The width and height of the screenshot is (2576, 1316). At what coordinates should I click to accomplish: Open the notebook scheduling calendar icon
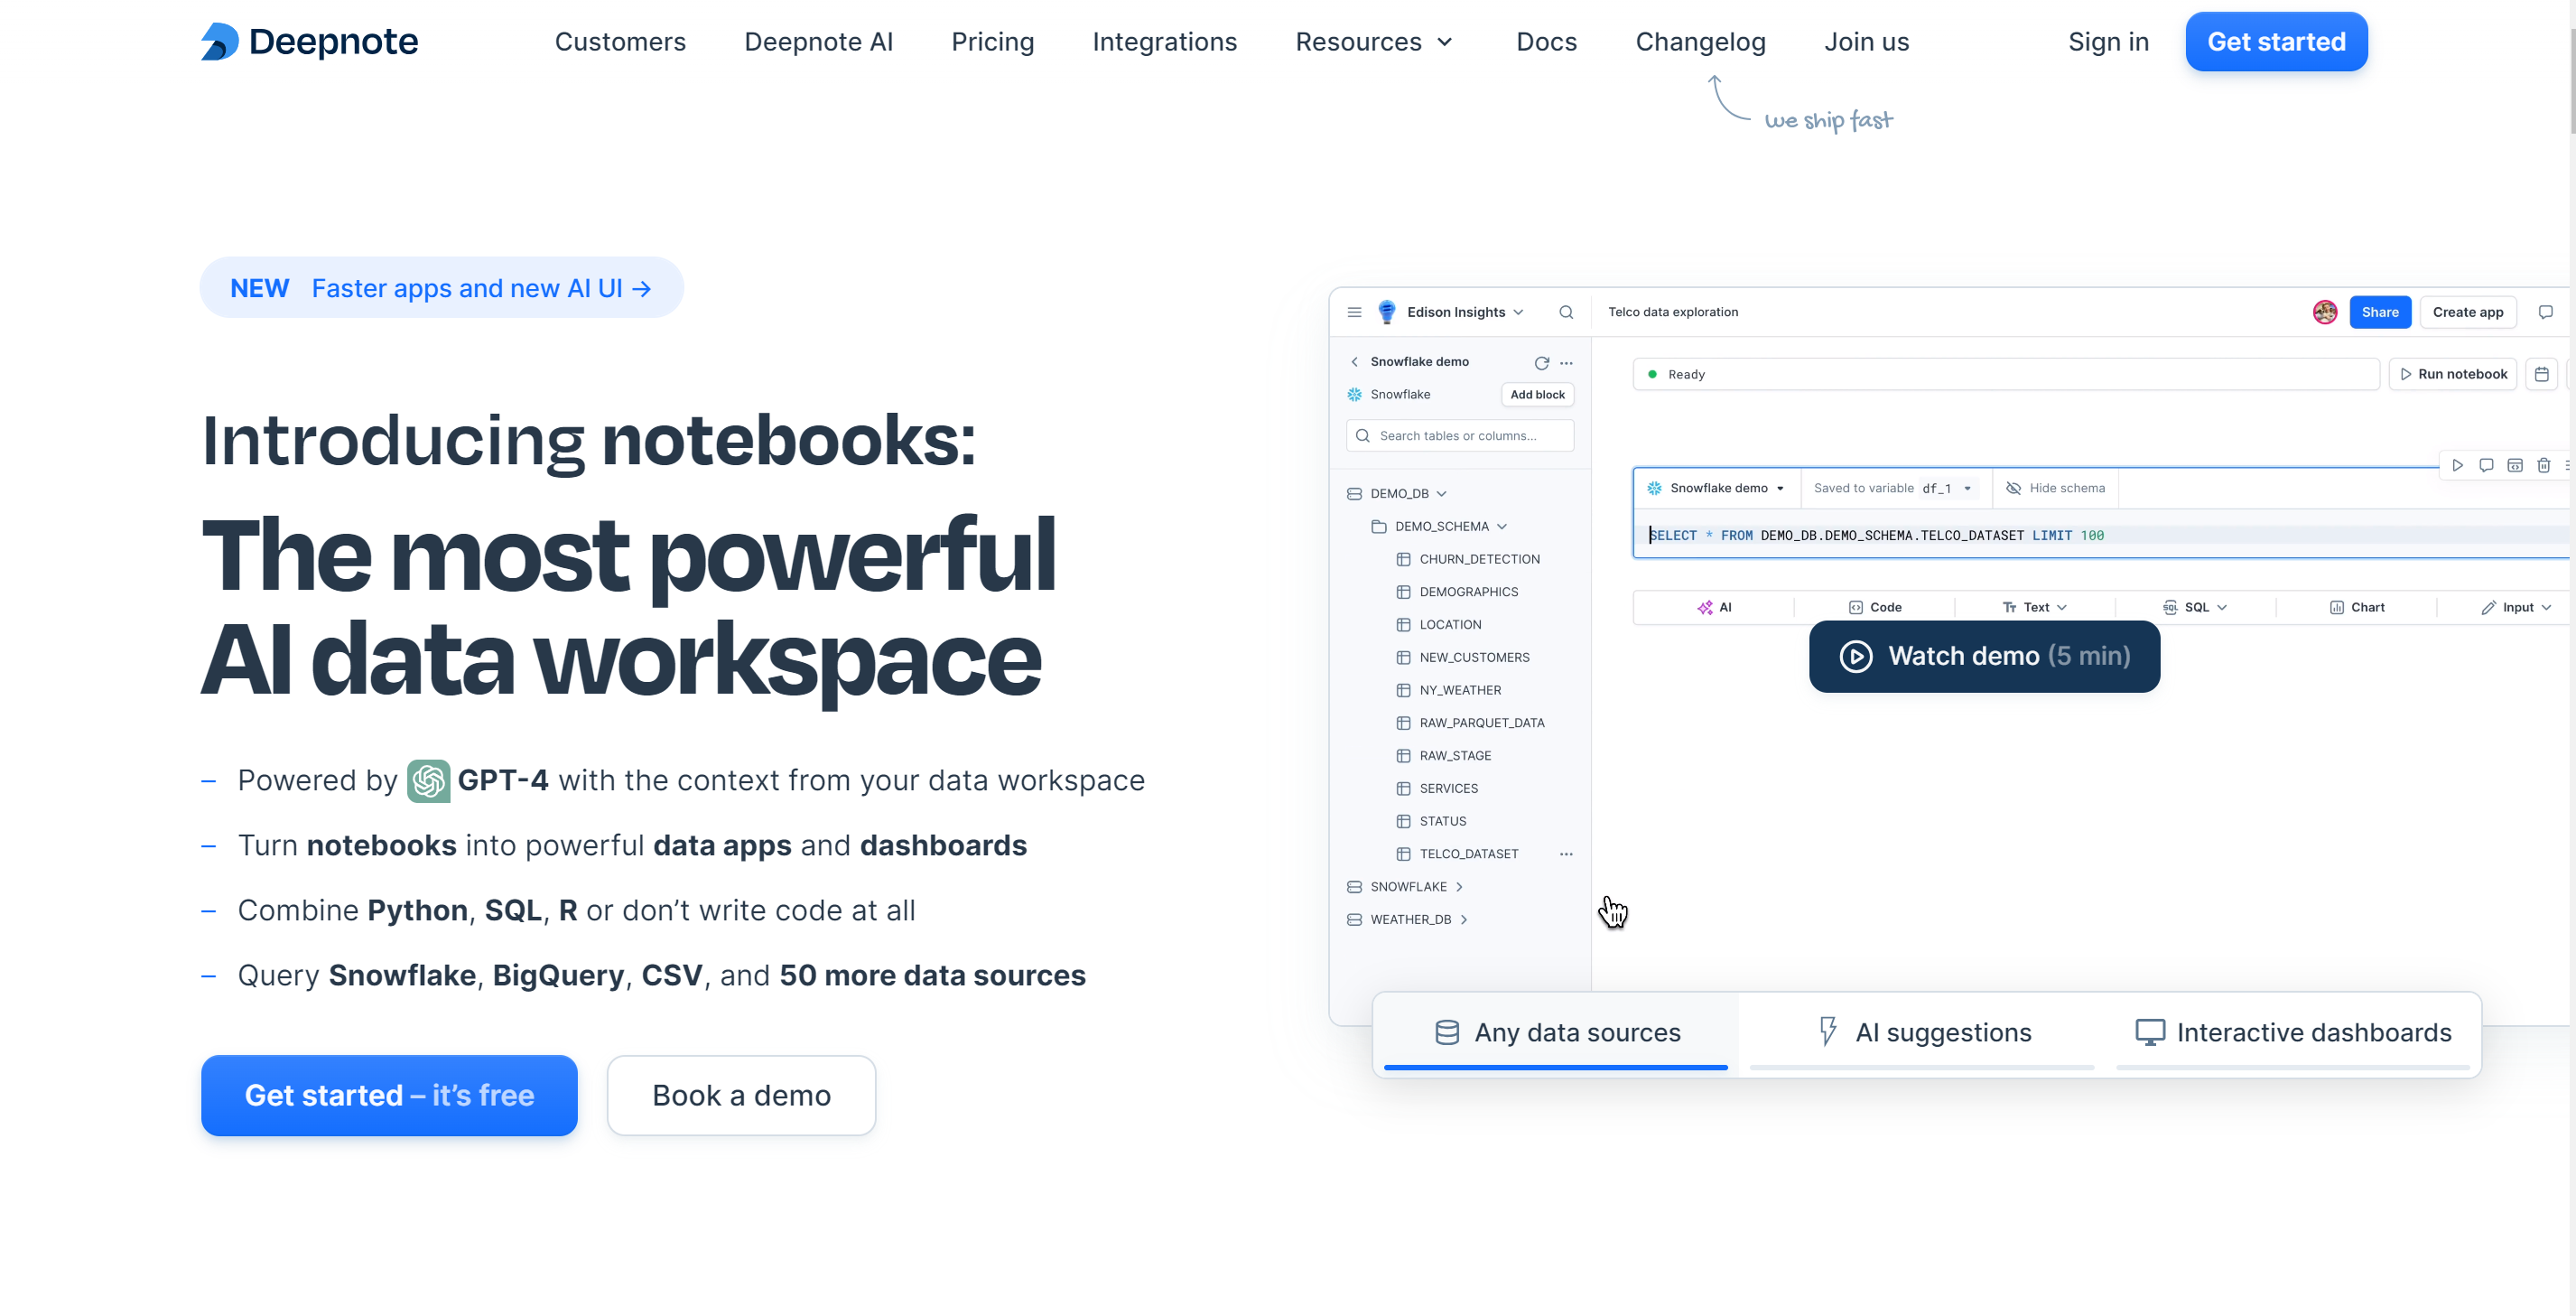pyautogui.click(x=2543, y=373)
